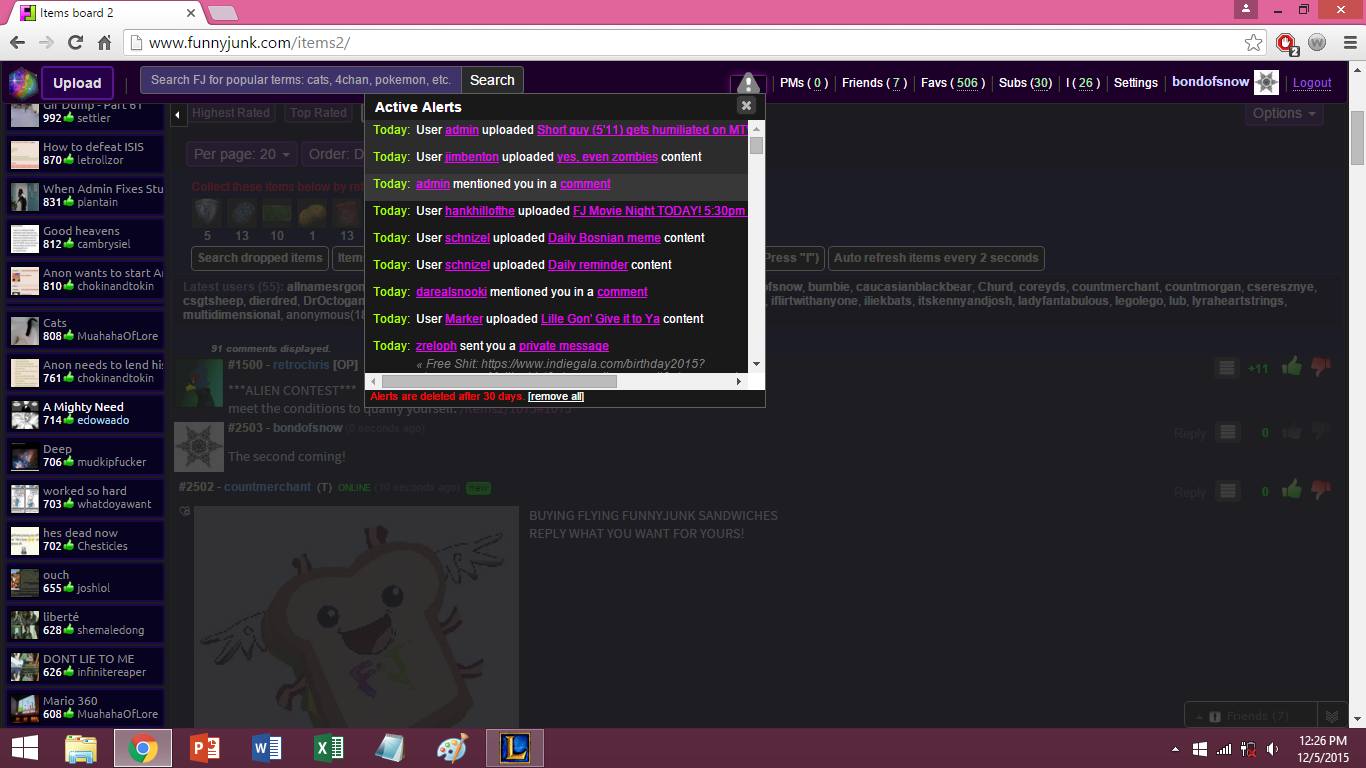
Task: Click the 'remove all' alerts link
Action: click(x=556, y=397)
